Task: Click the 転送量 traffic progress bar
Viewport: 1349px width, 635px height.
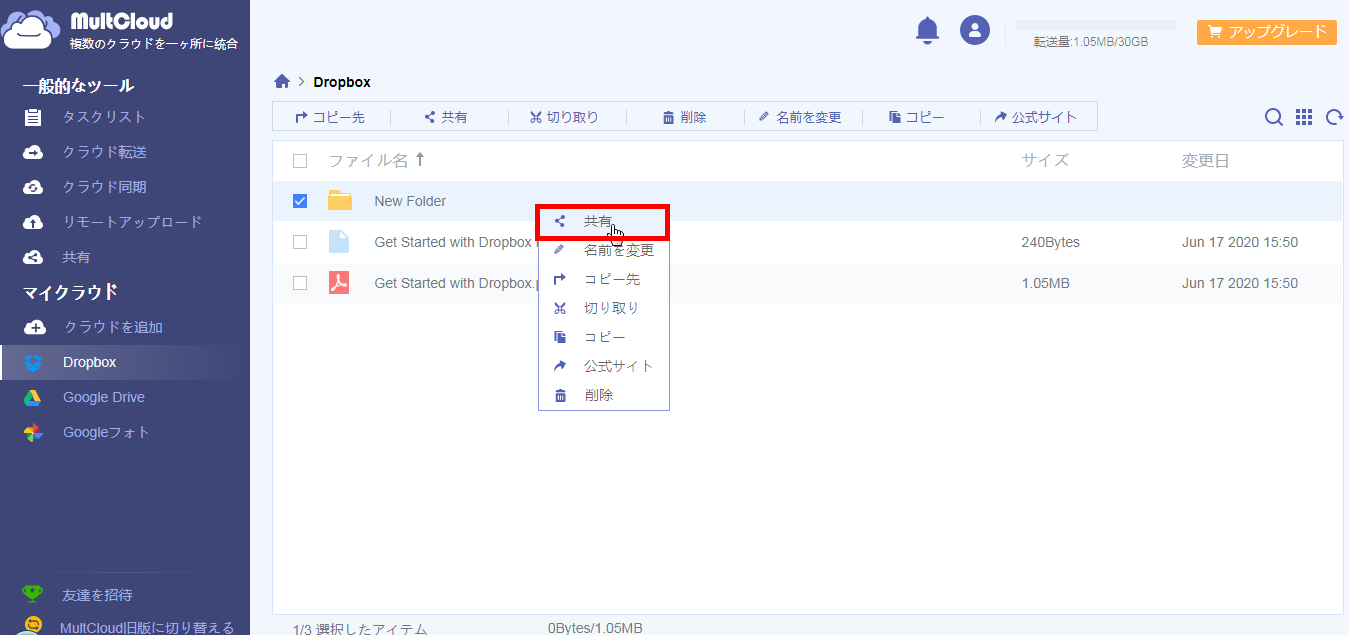Action: 1096,25
